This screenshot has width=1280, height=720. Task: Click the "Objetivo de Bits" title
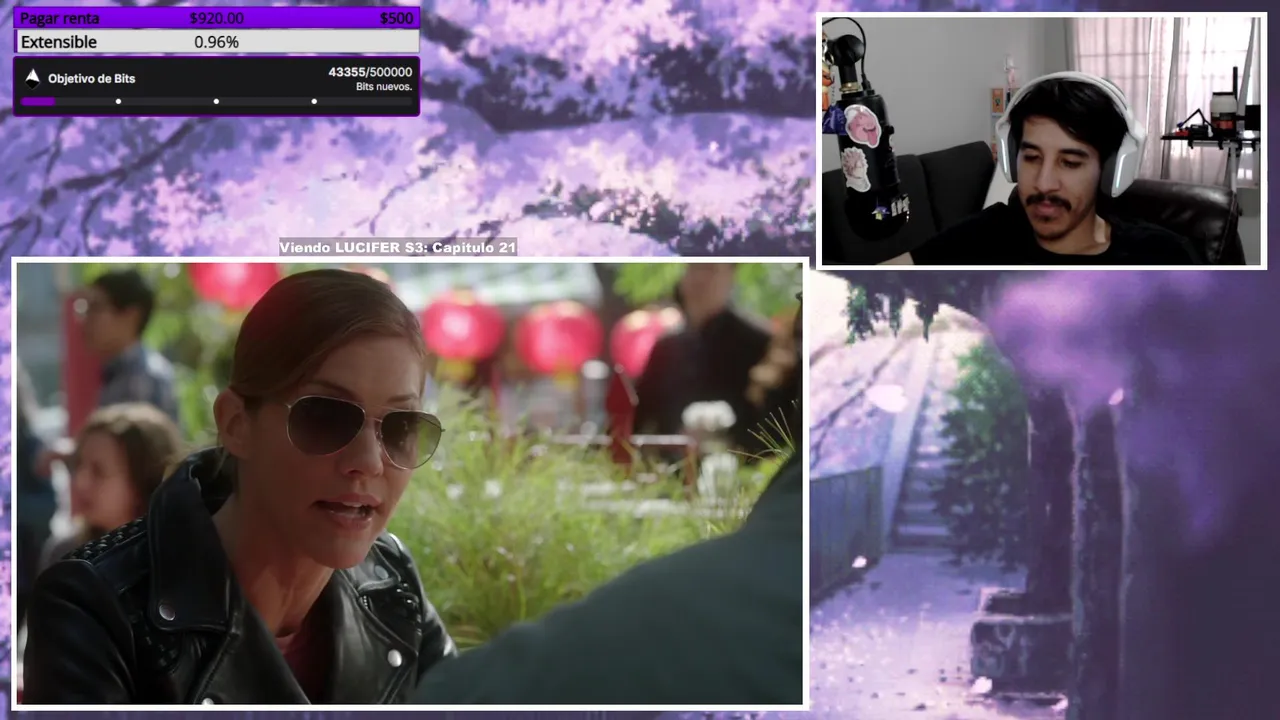pyautogui.click(x=91, y=78)
